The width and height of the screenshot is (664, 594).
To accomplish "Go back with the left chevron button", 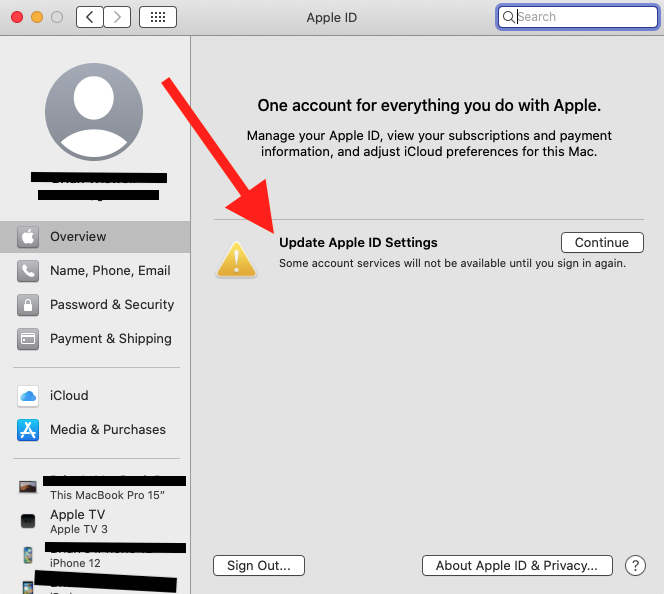I will click(x=89, y=17).
